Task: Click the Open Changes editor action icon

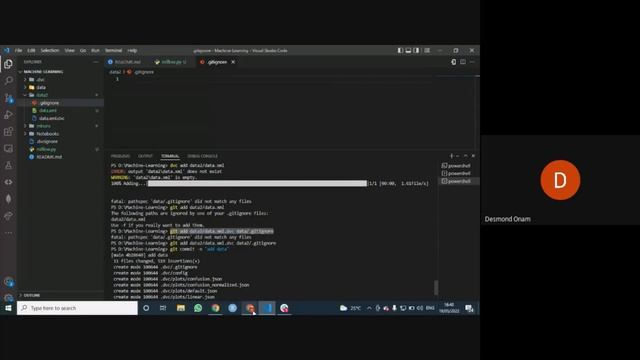Action: point(453,62)
